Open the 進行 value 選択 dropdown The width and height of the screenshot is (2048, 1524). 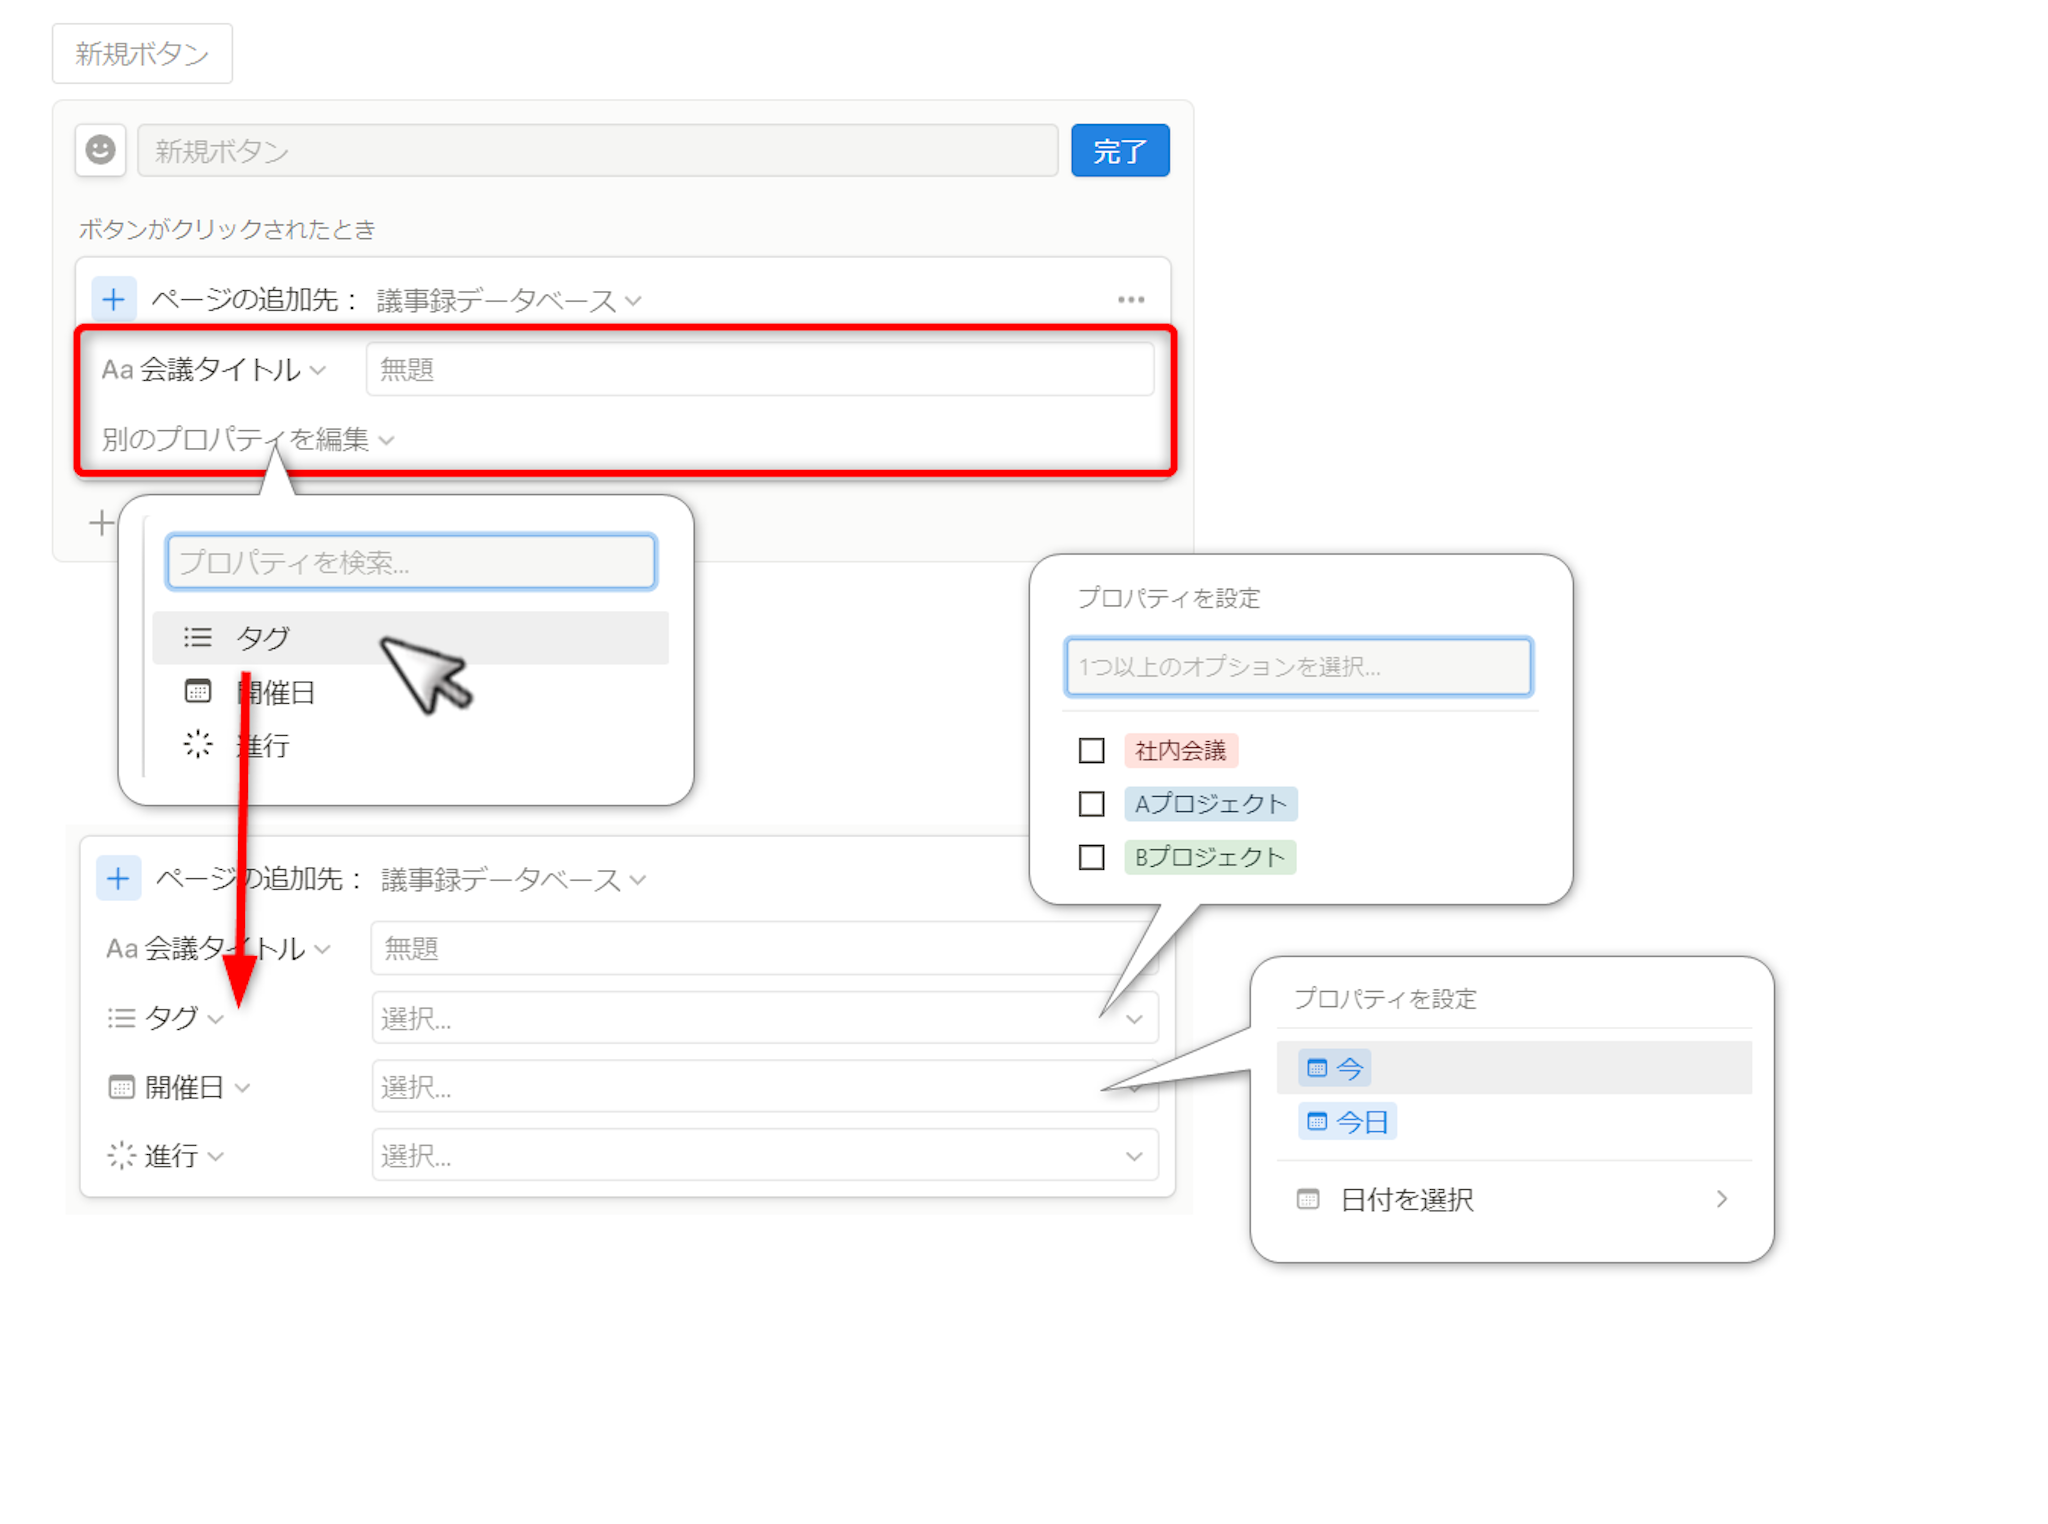point(764,1156)
